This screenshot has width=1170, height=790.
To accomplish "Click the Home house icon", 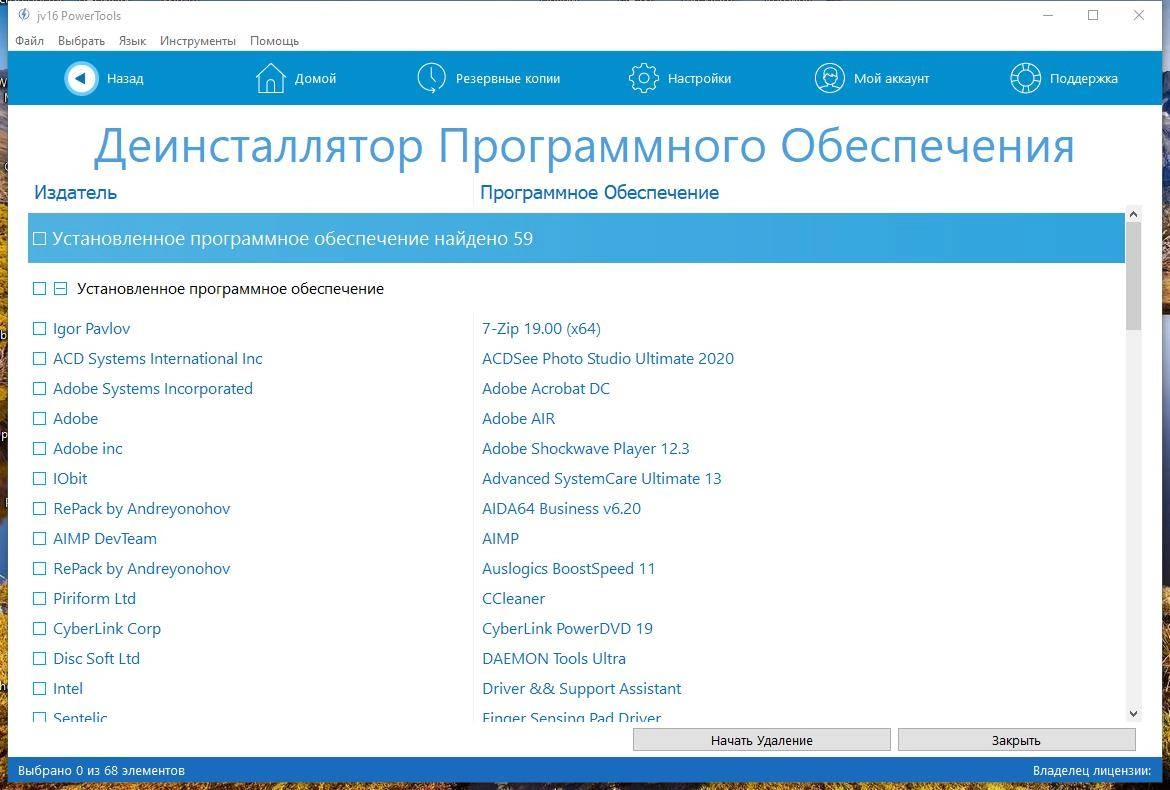I will (270, 78).
